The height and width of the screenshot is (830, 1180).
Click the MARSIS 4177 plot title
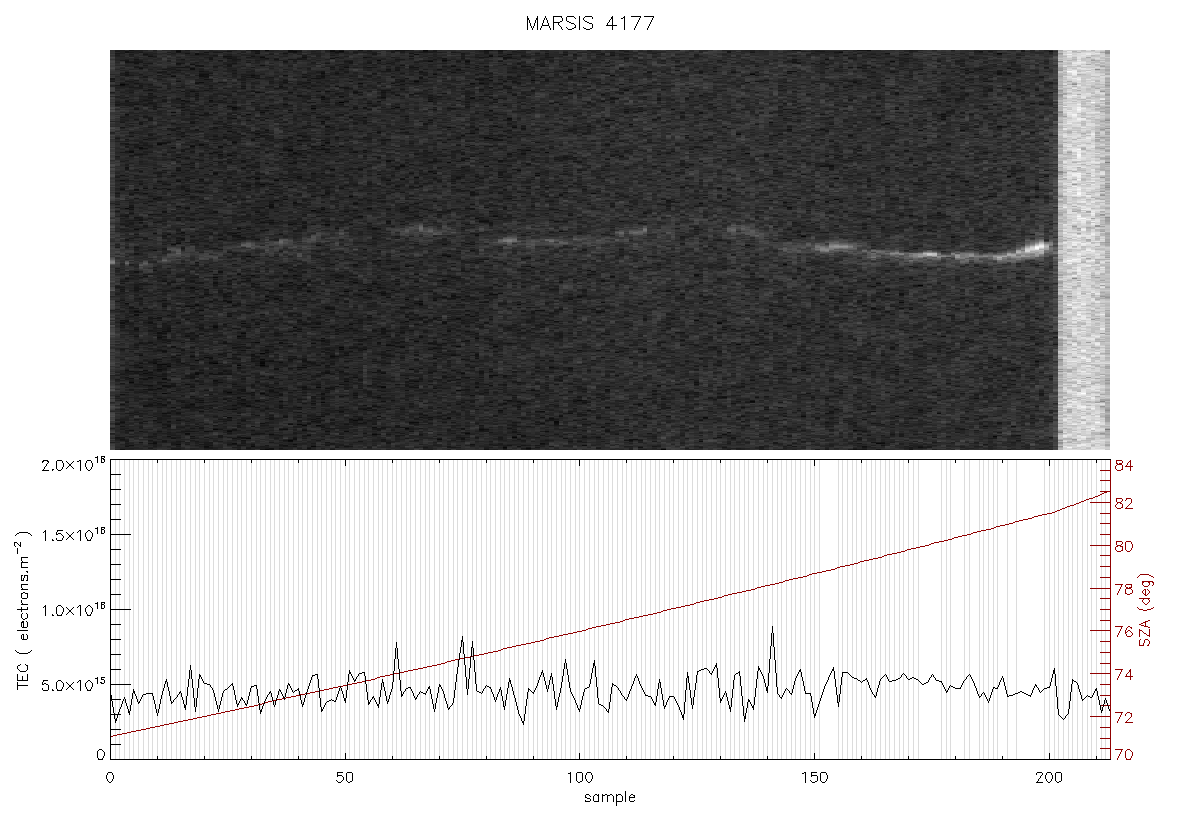(590, 23)
